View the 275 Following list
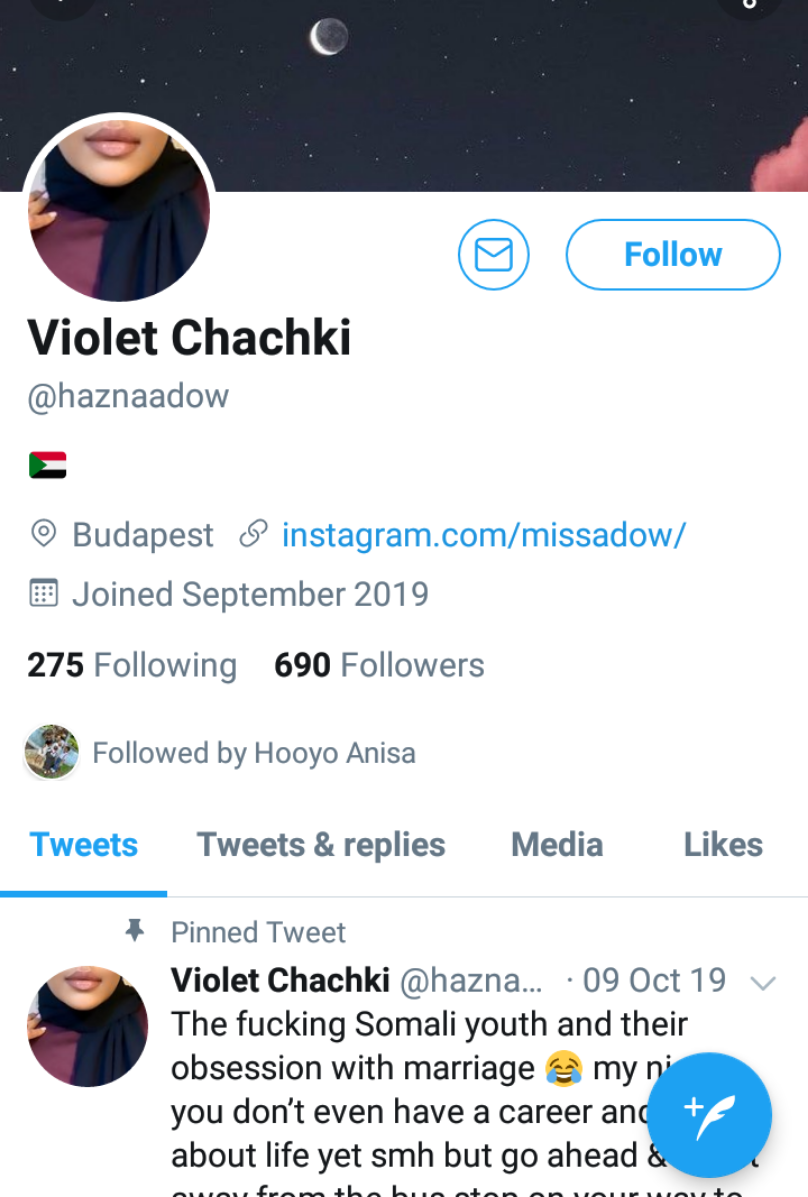Image resolution: width=808 pixels, height=1197 pixels. pyautogui.click(x=132, y=665)
